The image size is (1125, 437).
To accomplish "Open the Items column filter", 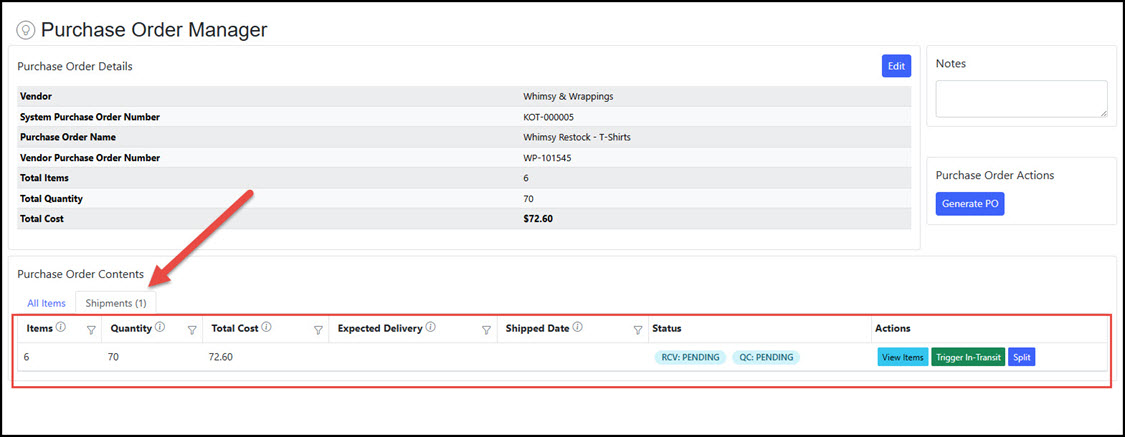I will pos(91,329).
